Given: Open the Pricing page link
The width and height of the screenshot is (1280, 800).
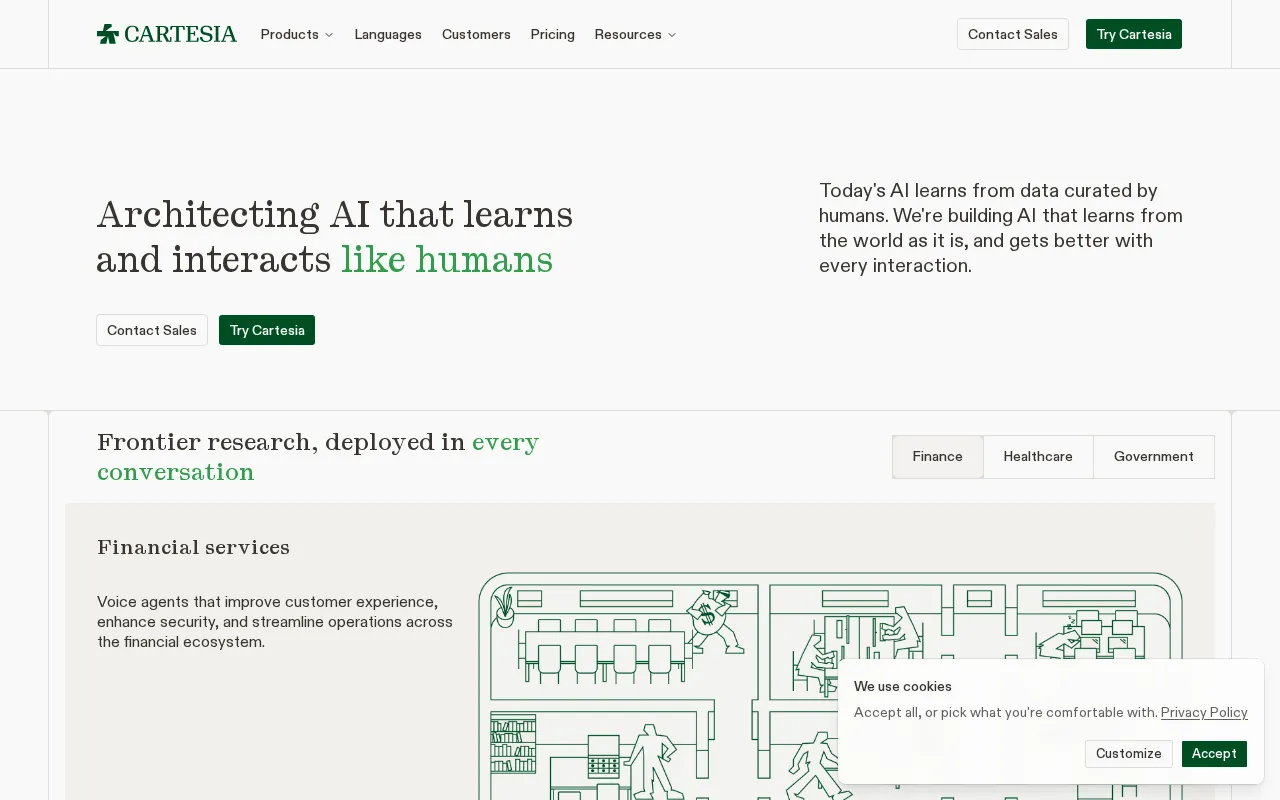Looking at the screenshot, I should pyautogui.click(x=553, y=34).
